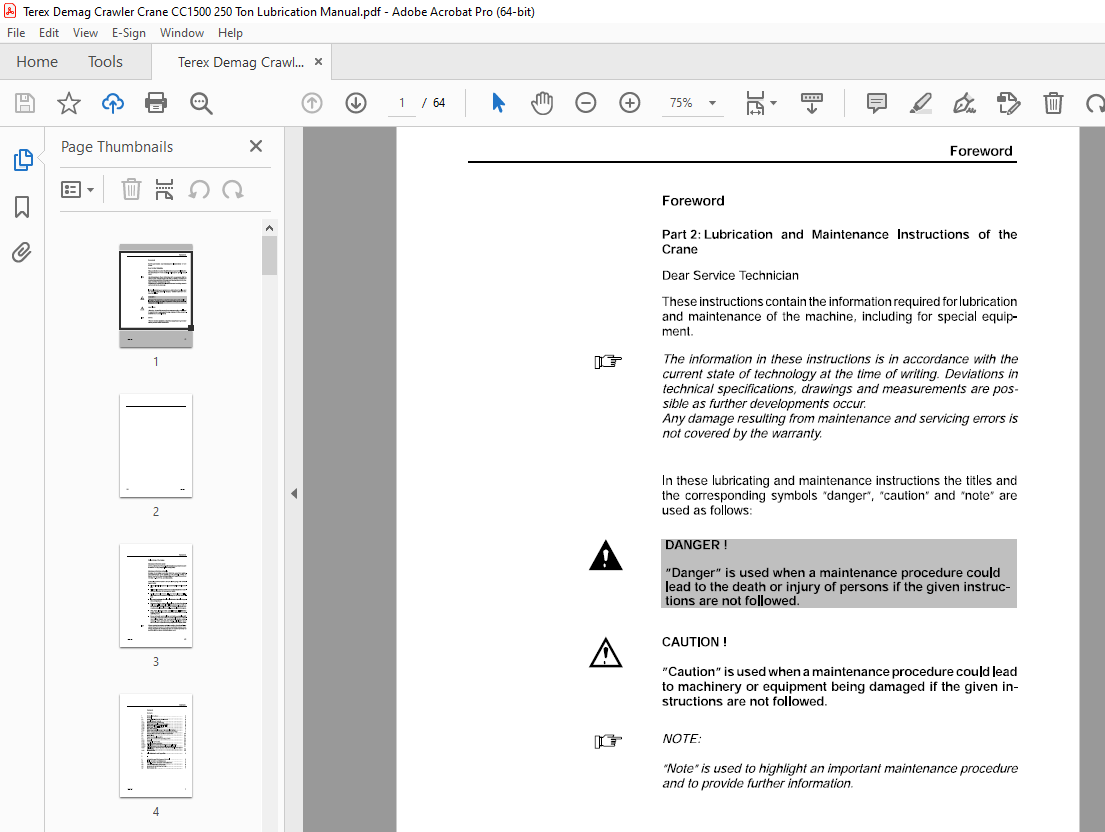Select page 4 thumbnail
Image resolution: width=1105 pixels, height=832 pixels.
click(x=156, y=745)
